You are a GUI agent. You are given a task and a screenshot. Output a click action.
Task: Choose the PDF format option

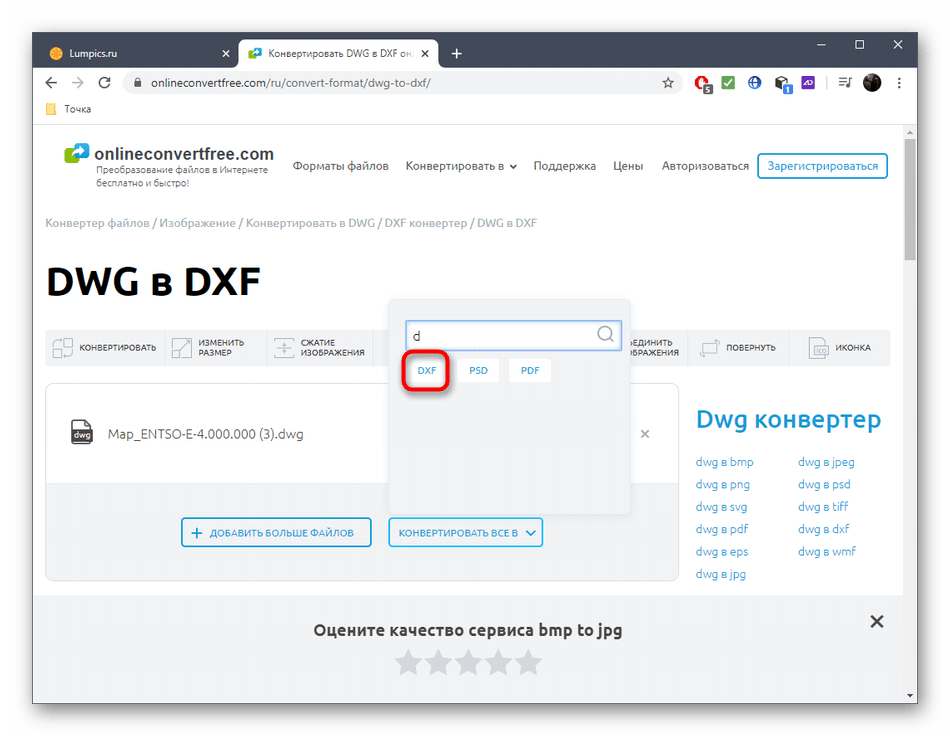(x=530, y=370)
